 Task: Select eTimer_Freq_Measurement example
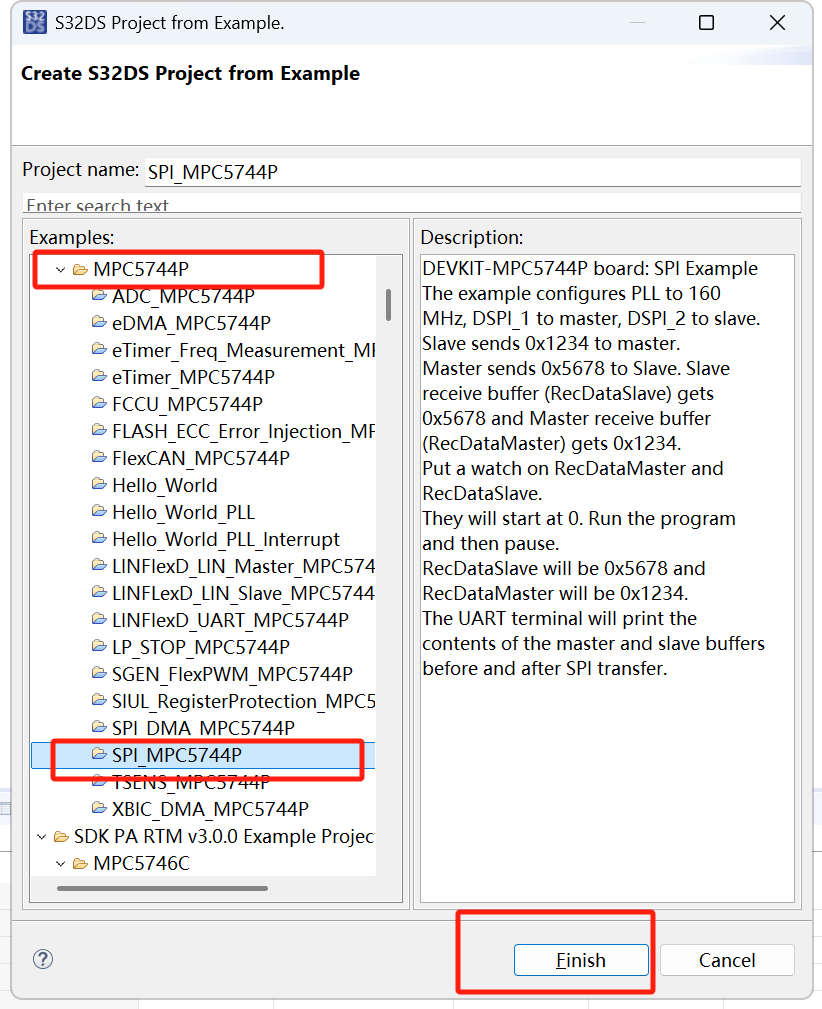click(x=243, y=350)
